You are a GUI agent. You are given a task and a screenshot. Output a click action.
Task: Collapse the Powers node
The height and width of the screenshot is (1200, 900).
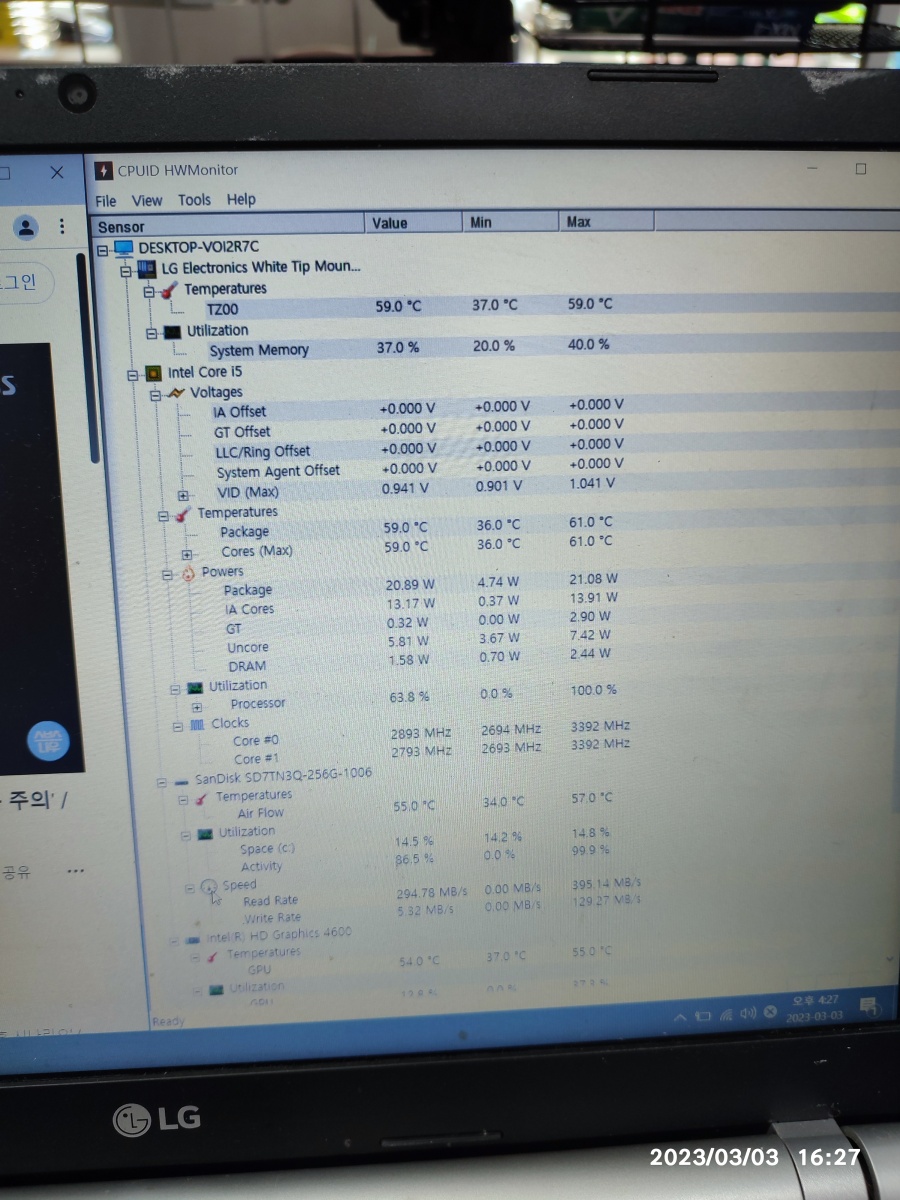tap(167, 575)
